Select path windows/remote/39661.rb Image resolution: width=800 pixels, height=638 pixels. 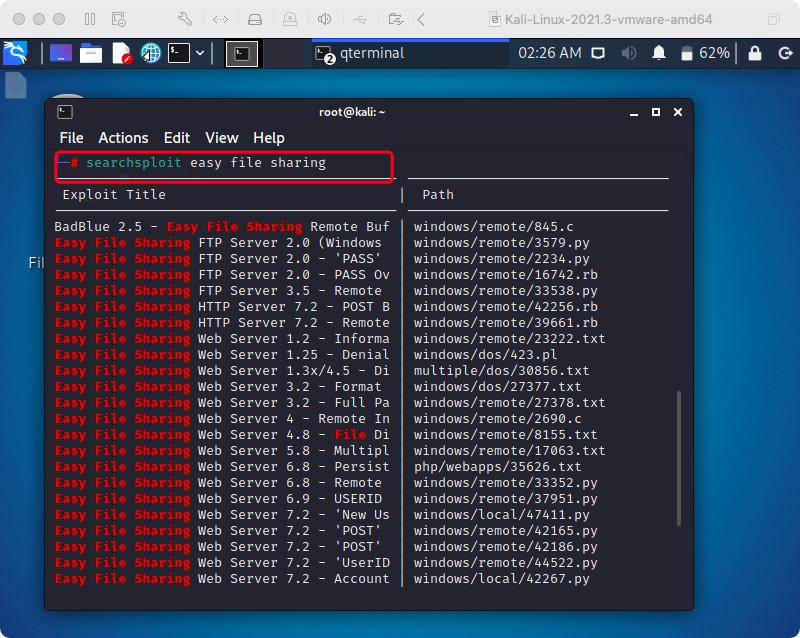[x=506, y=323]
